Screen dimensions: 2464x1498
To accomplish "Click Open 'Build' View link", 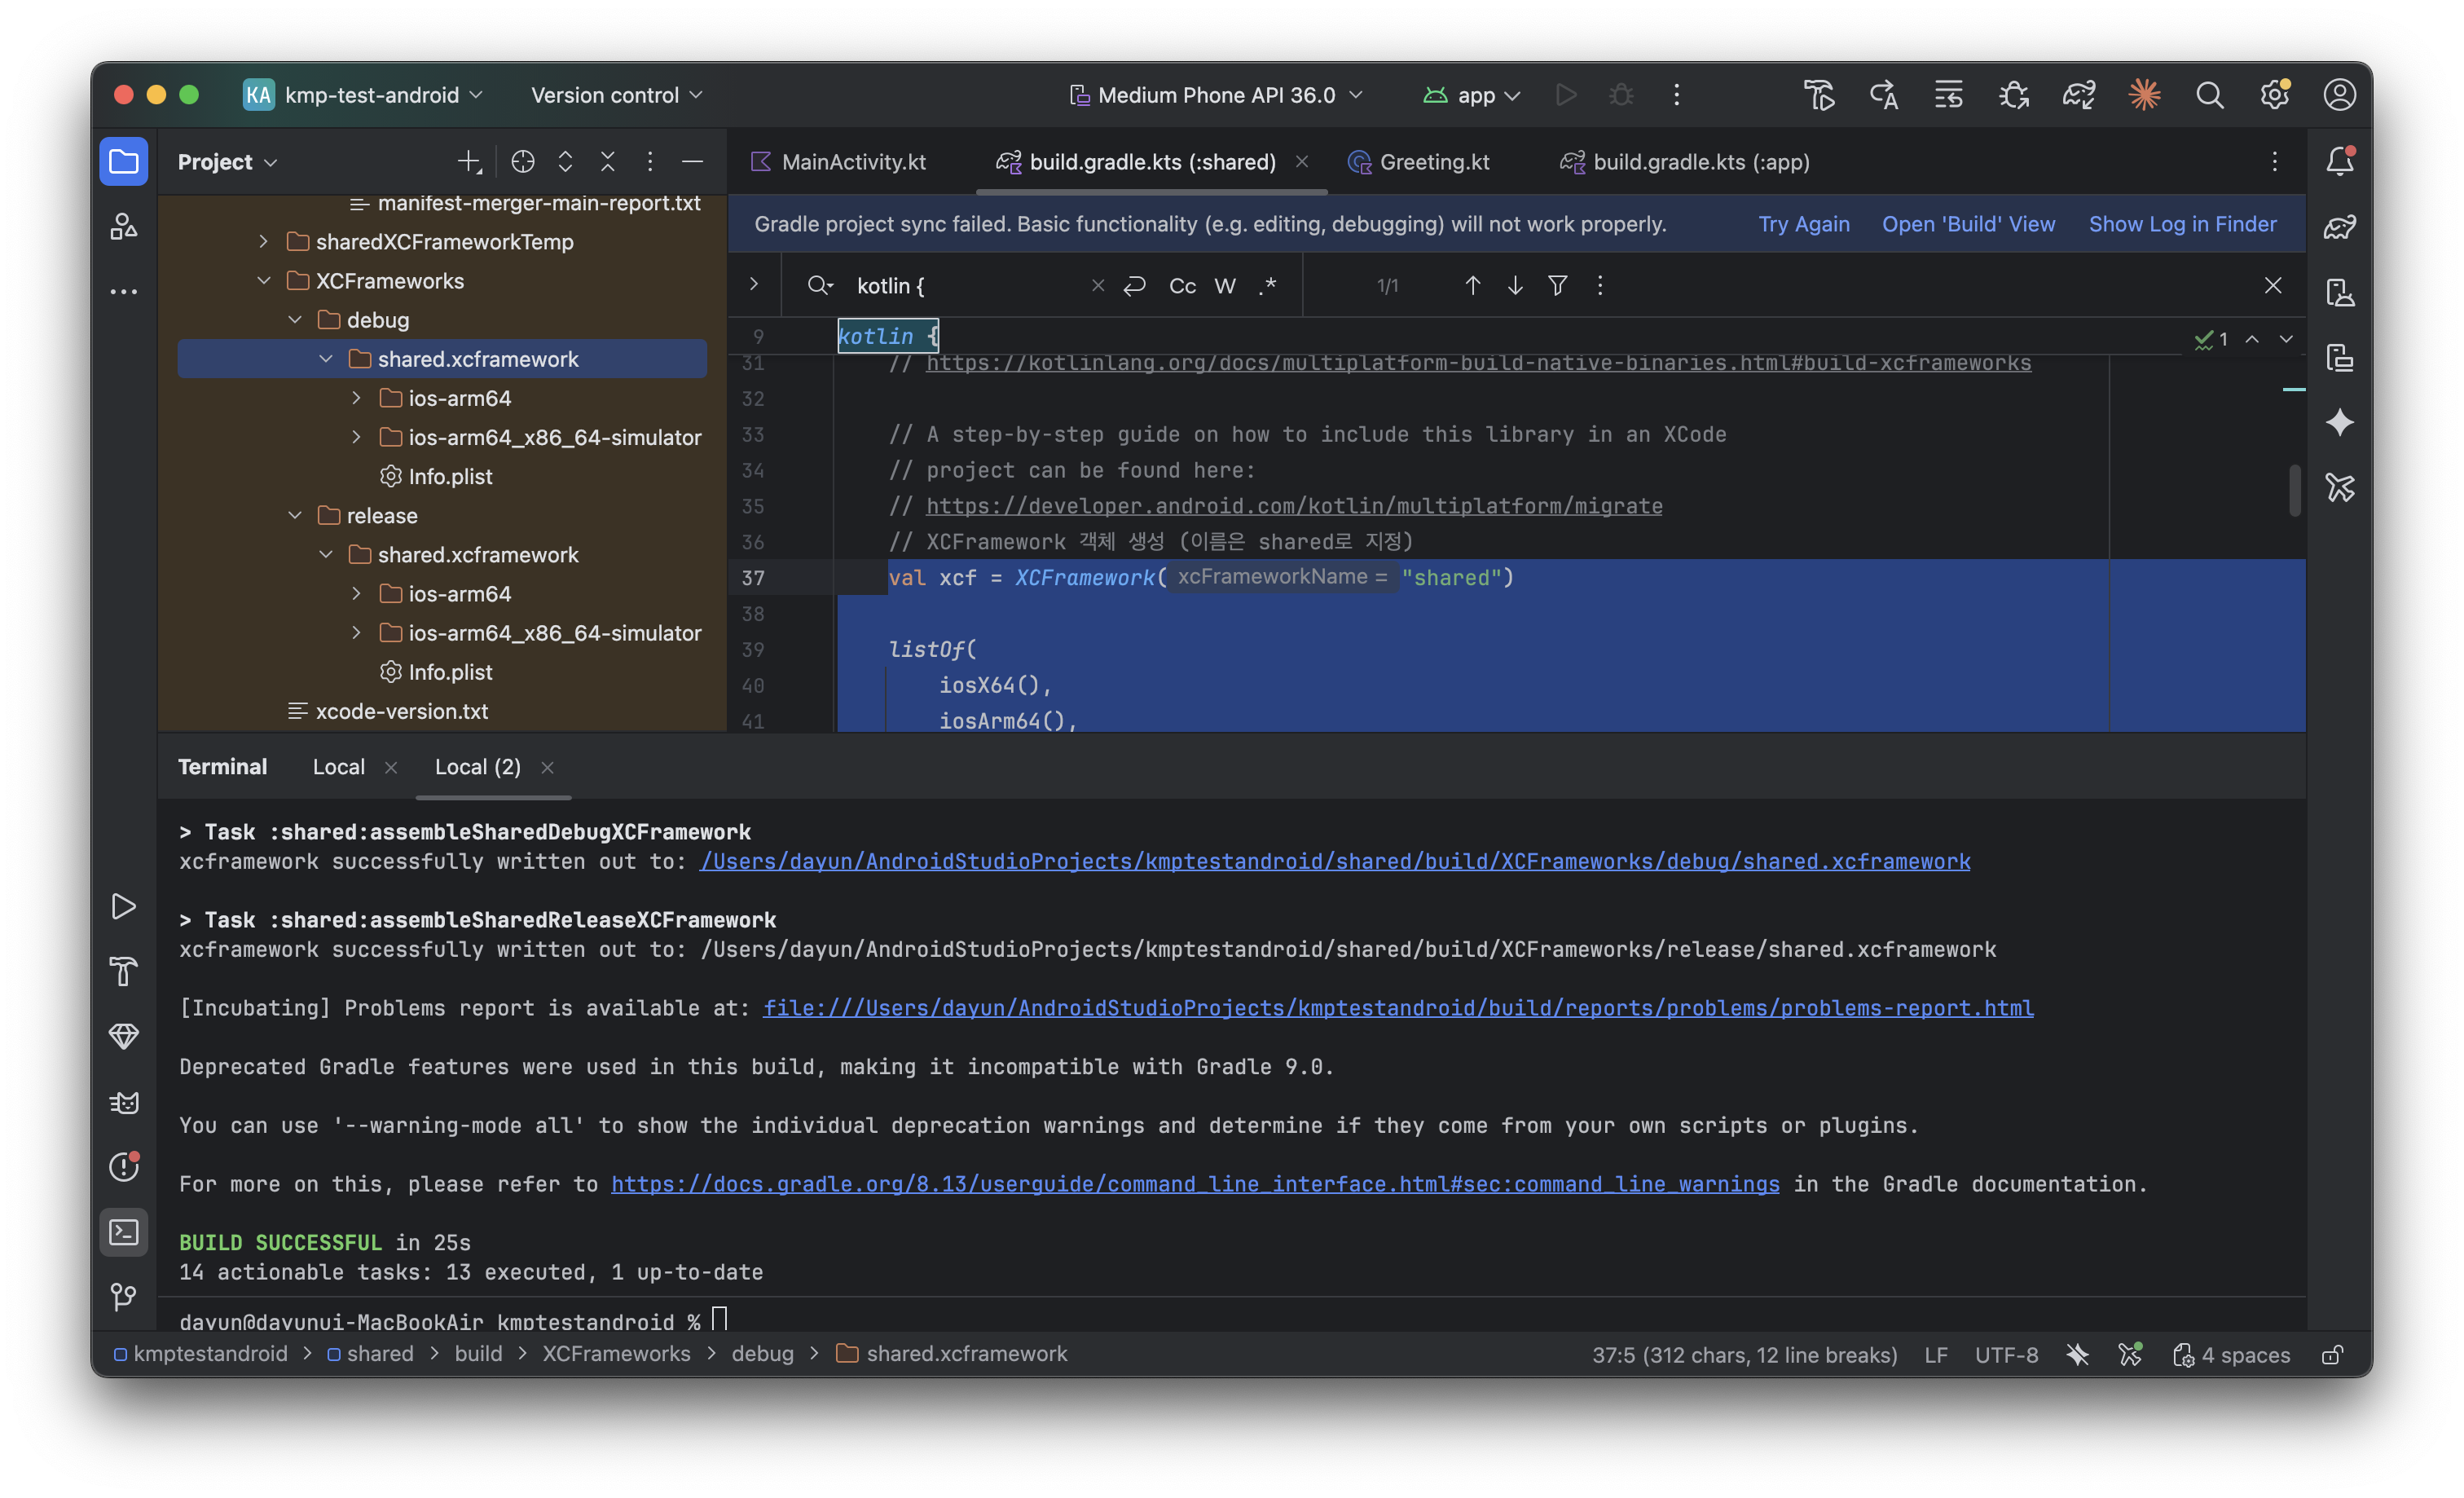I will coord(1968,224).
